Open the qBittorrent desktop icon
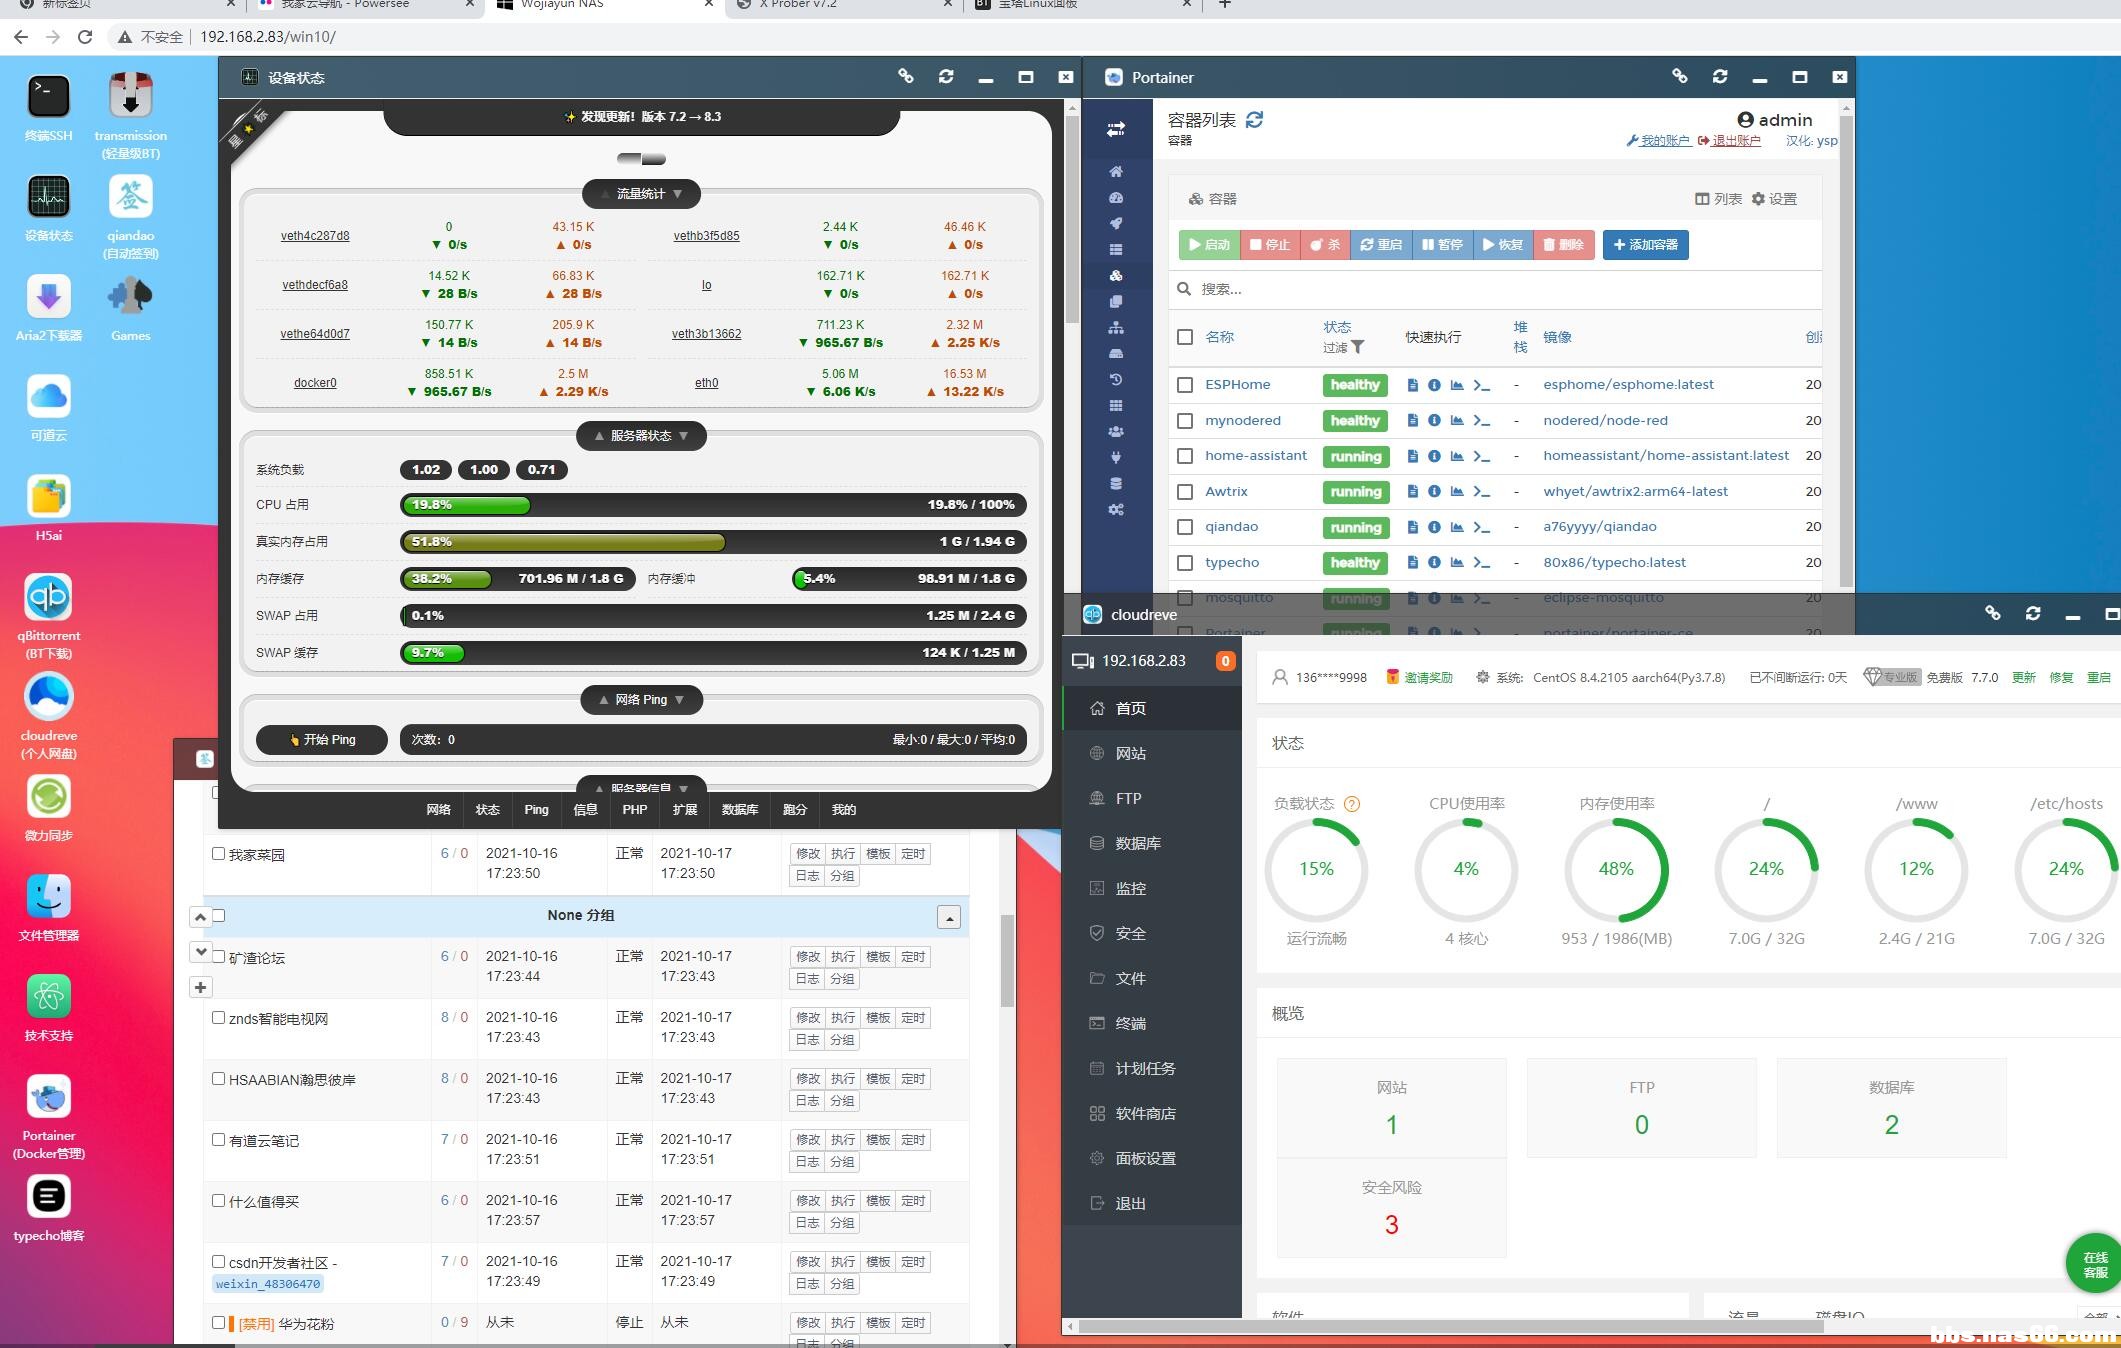 tap(48, 598)
